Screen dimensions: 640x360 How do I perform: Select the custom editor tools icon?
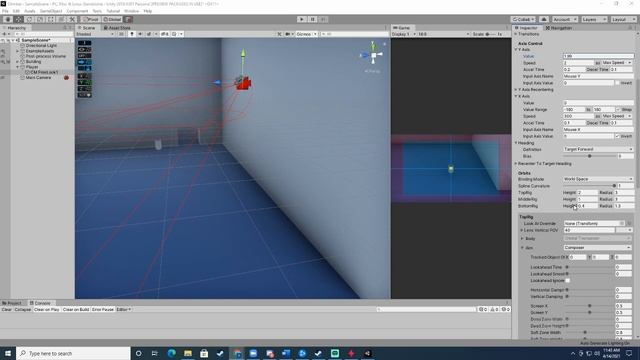coord(72,19)
